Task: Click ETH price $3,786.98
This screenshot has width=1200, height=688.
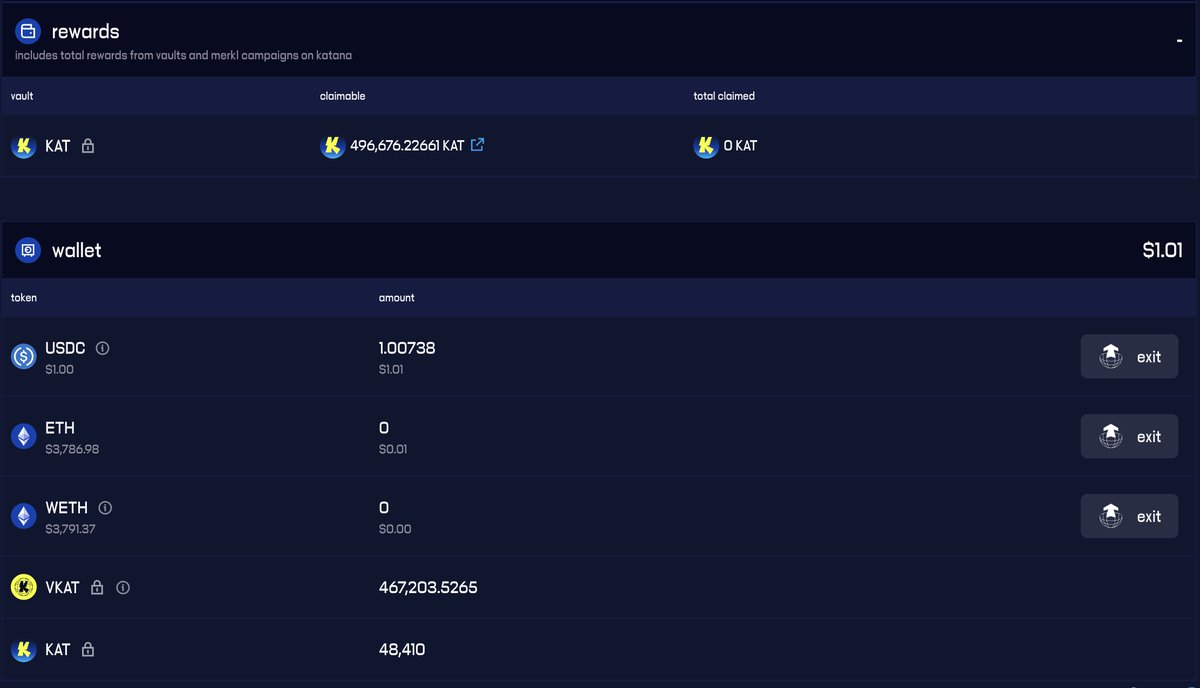Action: tap(72, 449)
